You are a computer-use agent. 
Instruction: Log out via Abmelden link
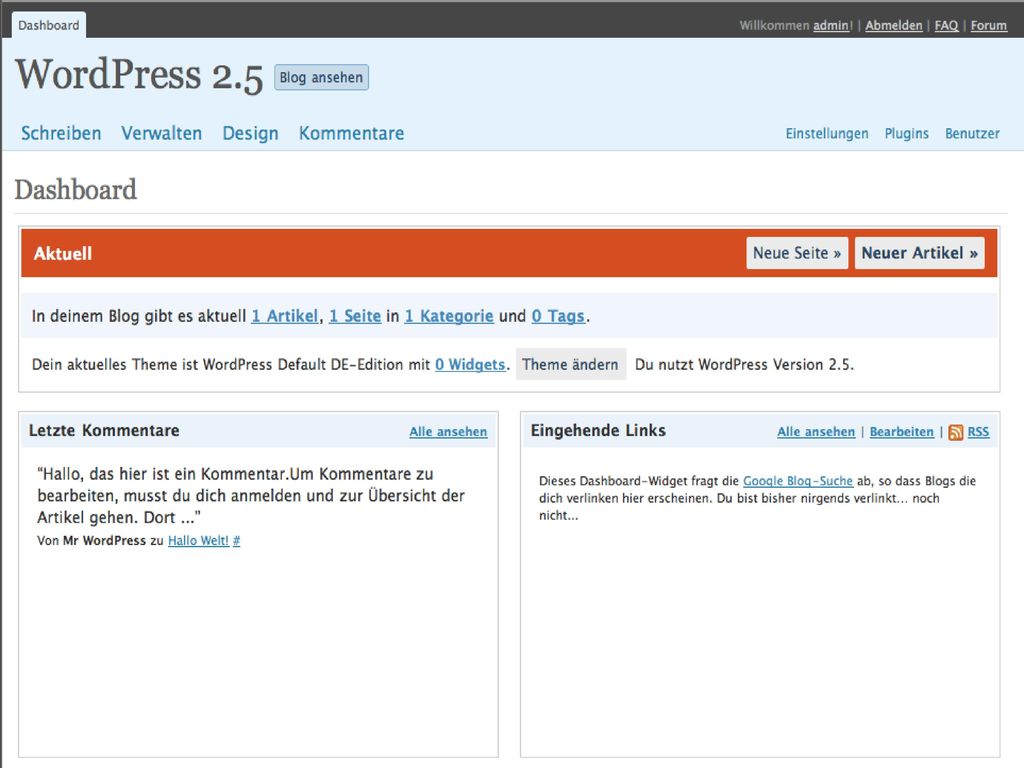(x=894, y=25)
